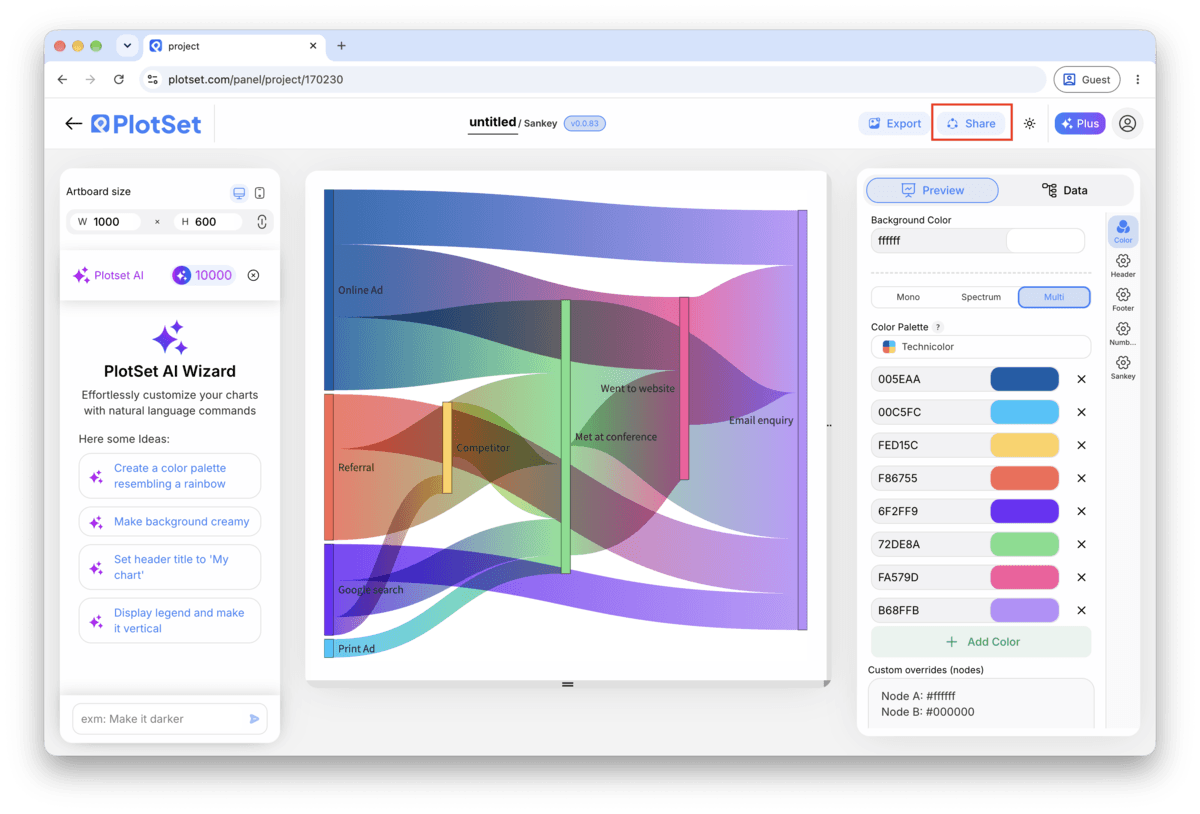1200x814 pixels.
Task: Send the AI prompt arrow
Action: coord(254,719)
